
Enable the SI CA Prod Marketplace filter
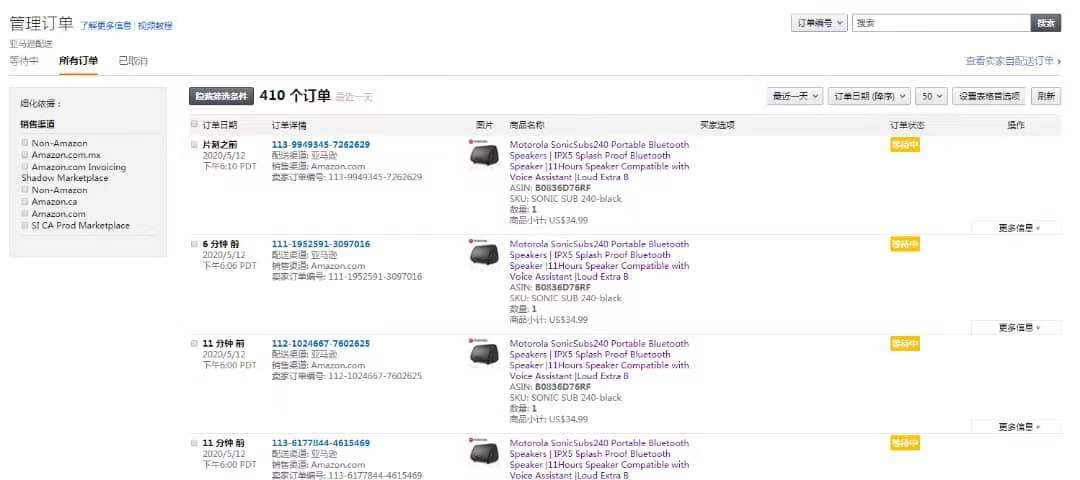[25, 225]
